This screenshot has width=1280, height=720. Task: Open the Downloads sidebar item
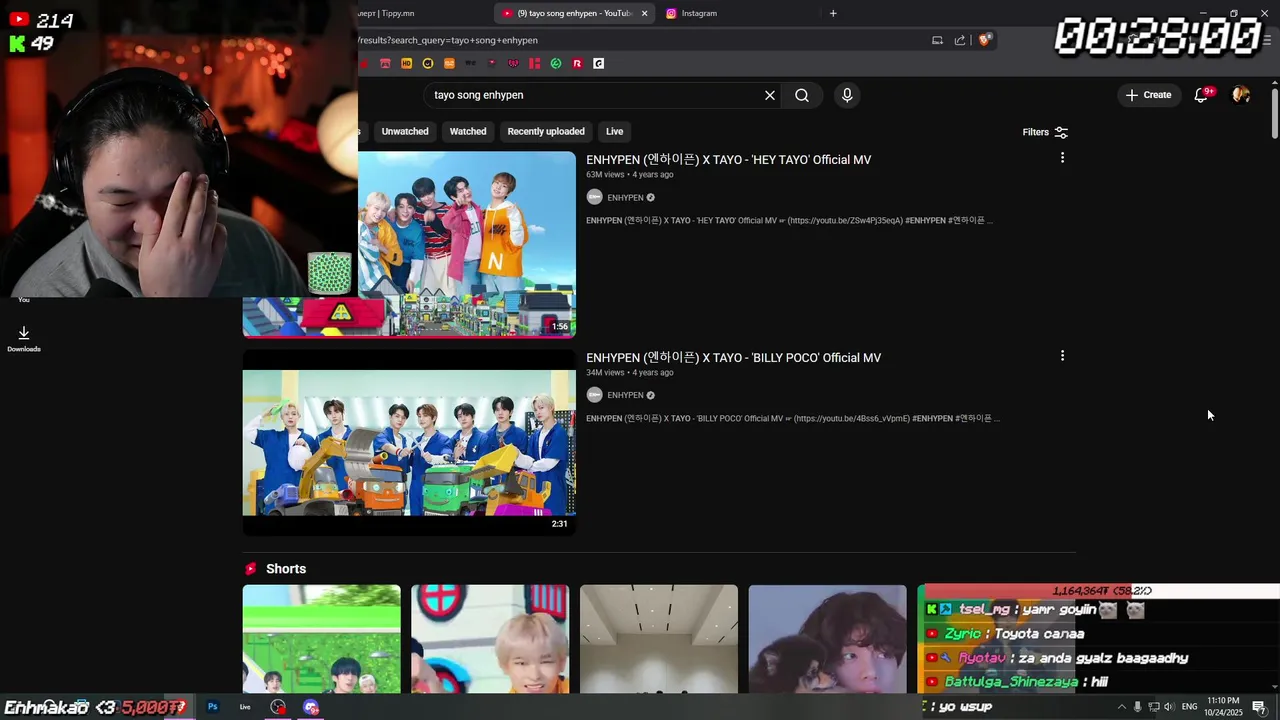(24, 338)
